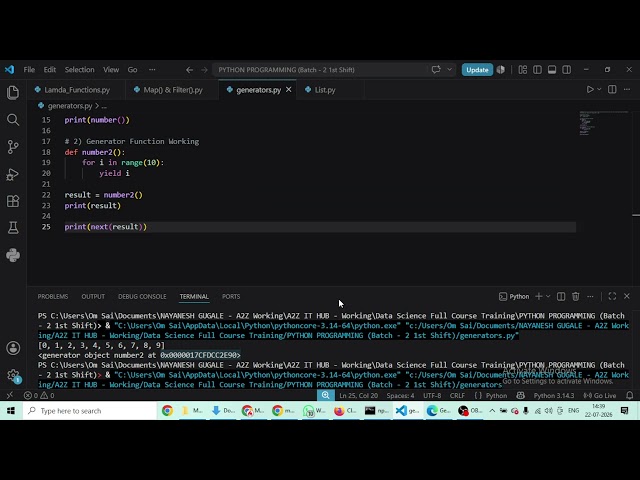
Task: Toggle the Secondary Side Bar
Action: click(x=567, y=70)
